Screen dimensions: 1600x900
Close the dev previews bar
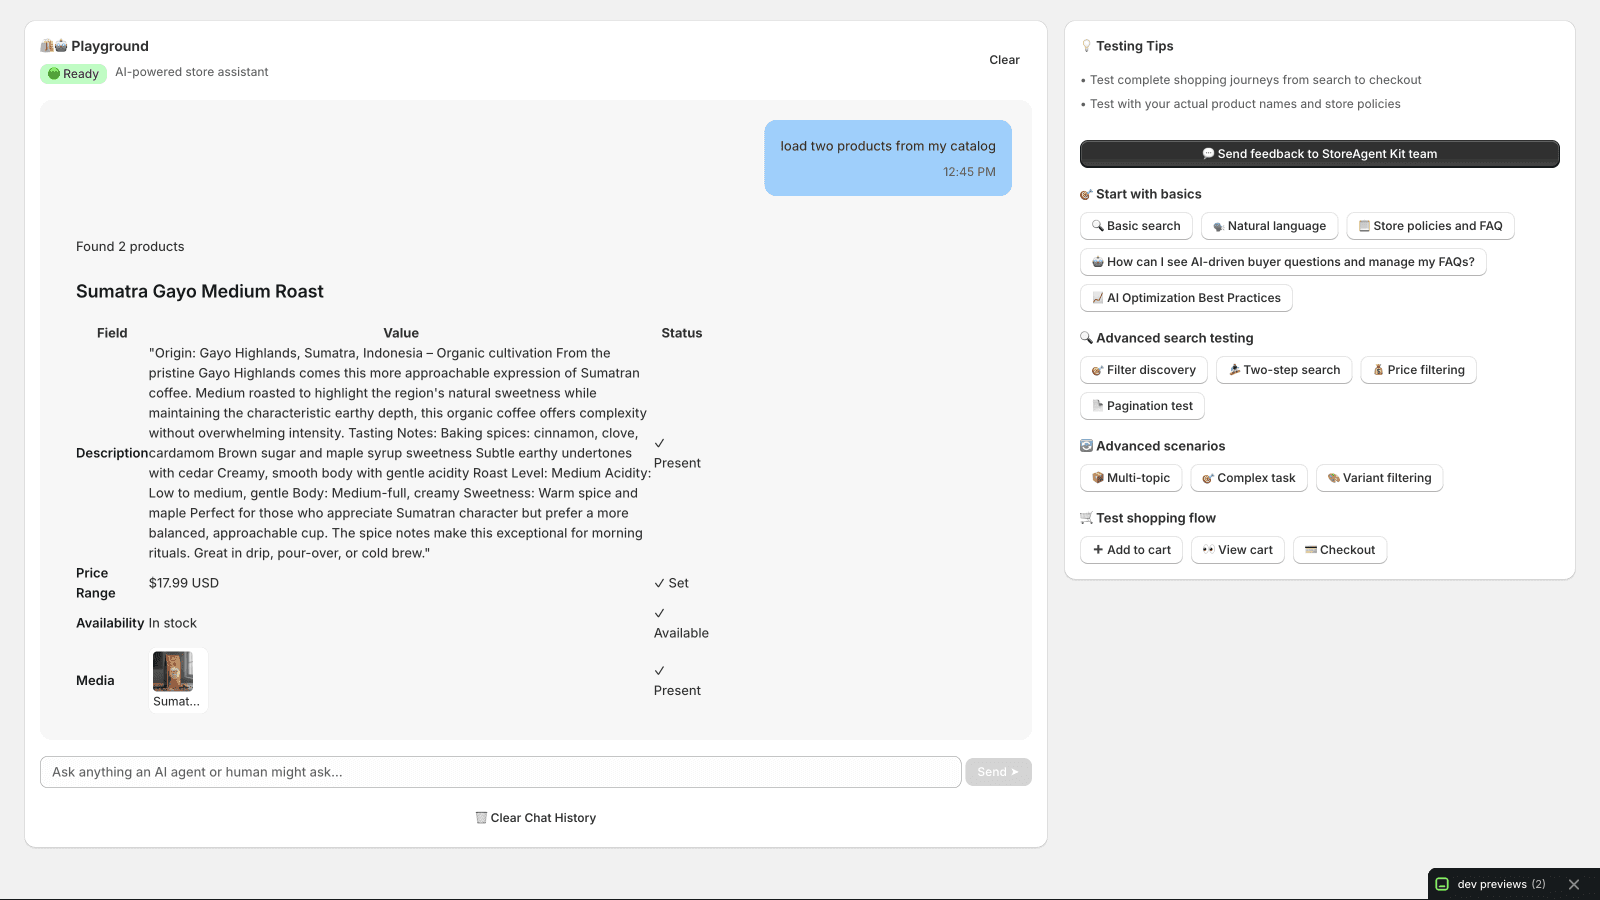pos(1574,884)
